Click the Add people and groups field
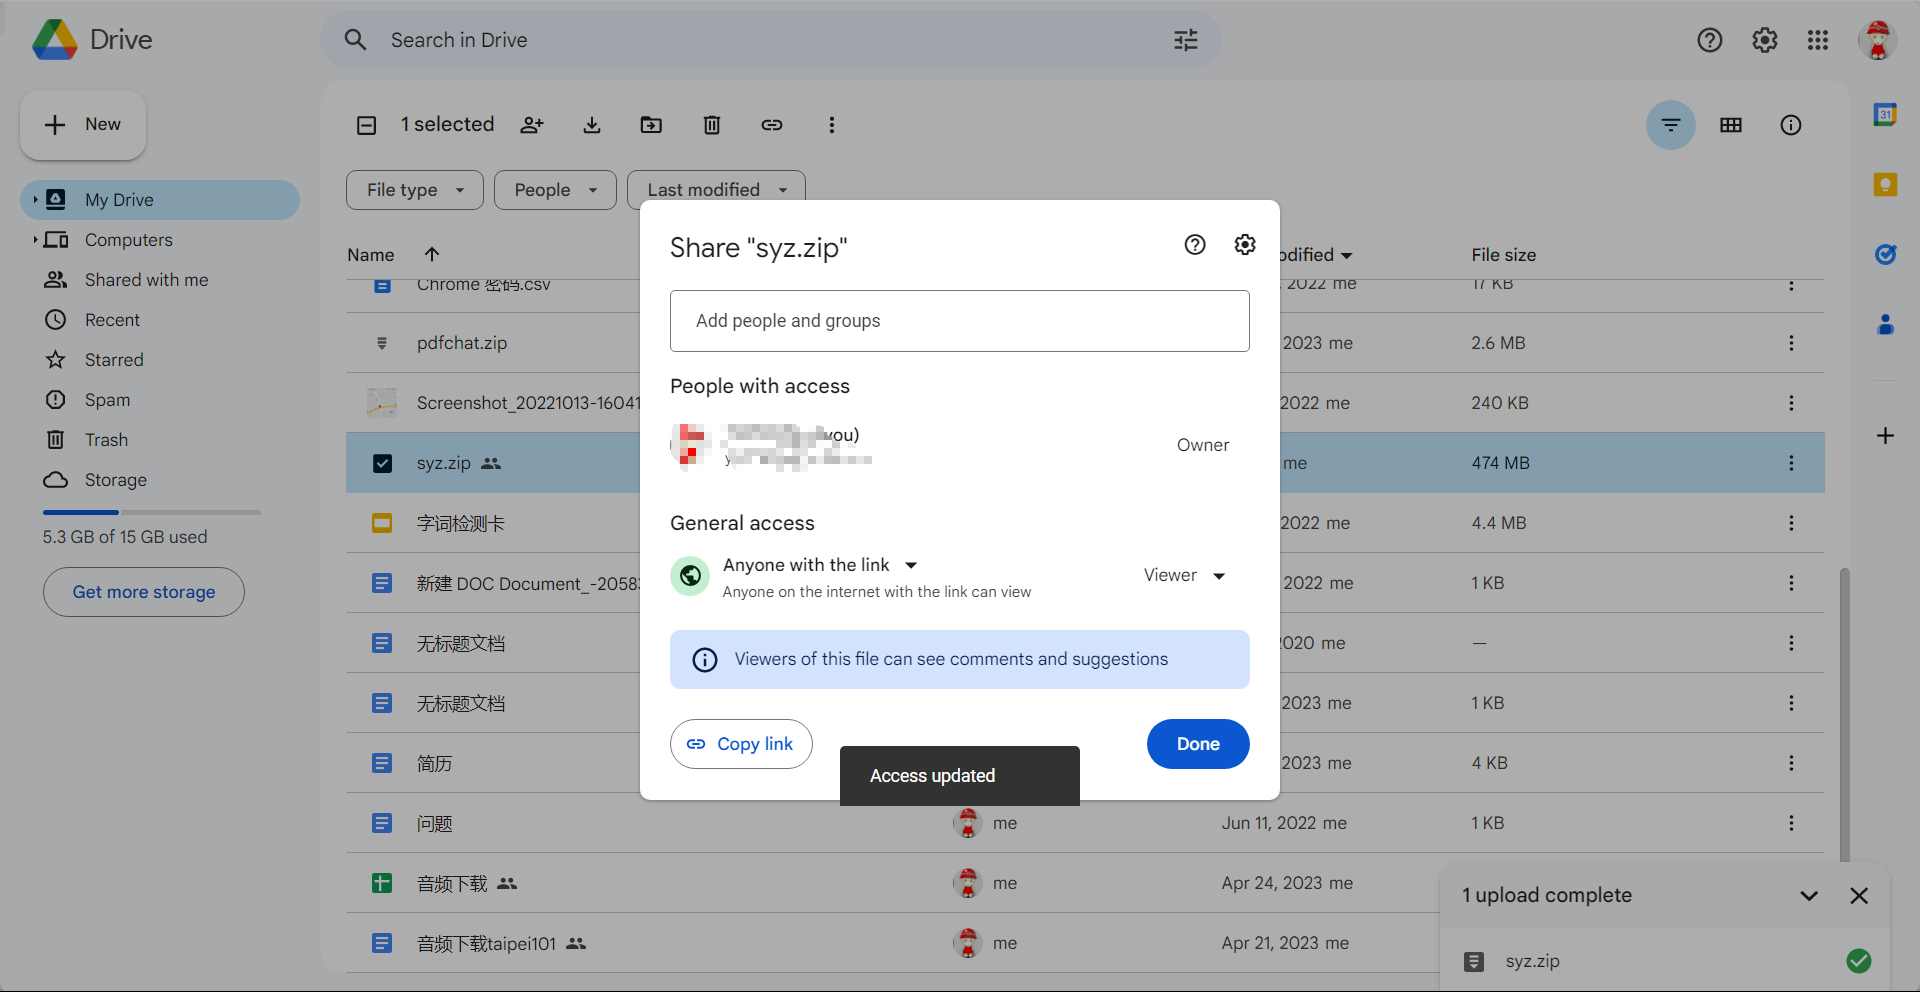 point(959,321)
